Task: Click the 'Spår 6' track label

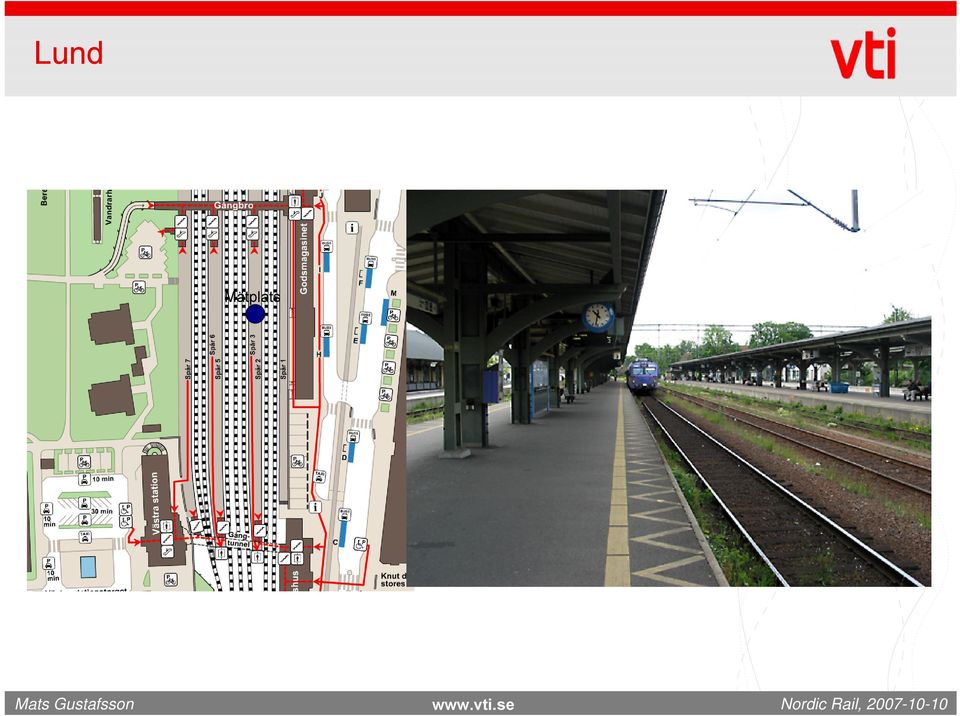Action: click(212, 344)
